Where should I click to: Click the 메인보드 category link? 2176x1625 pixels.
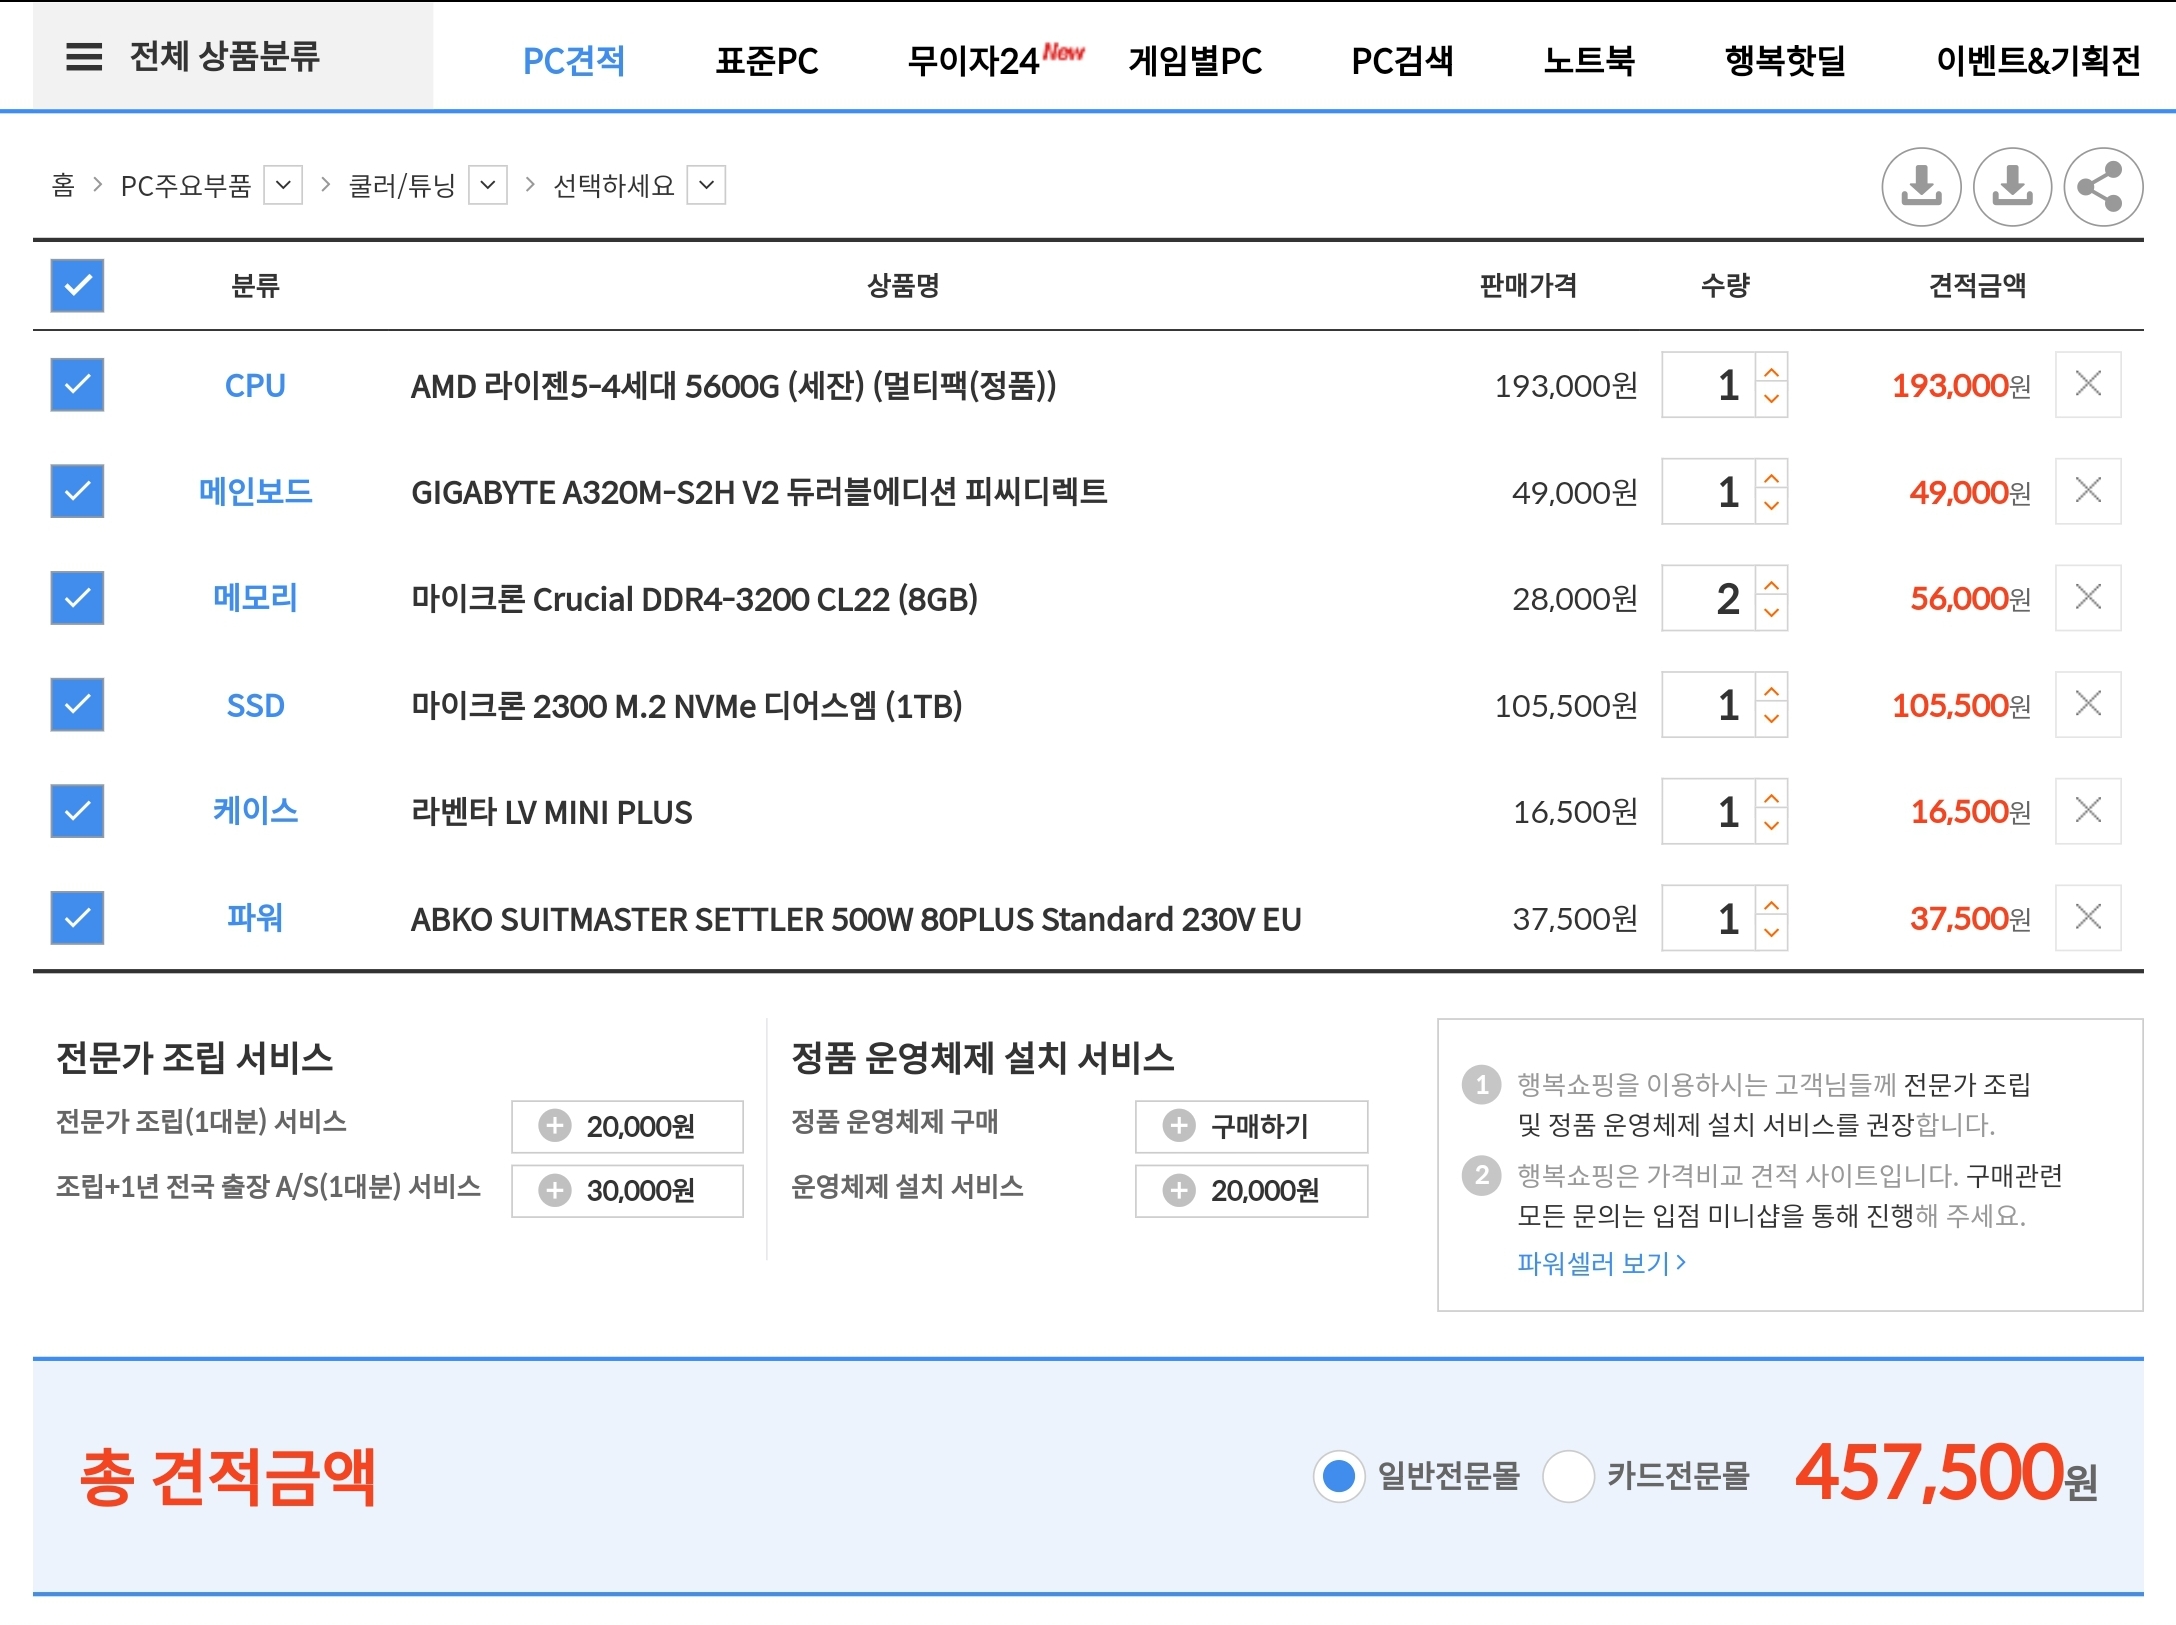(x=255, y=491)
